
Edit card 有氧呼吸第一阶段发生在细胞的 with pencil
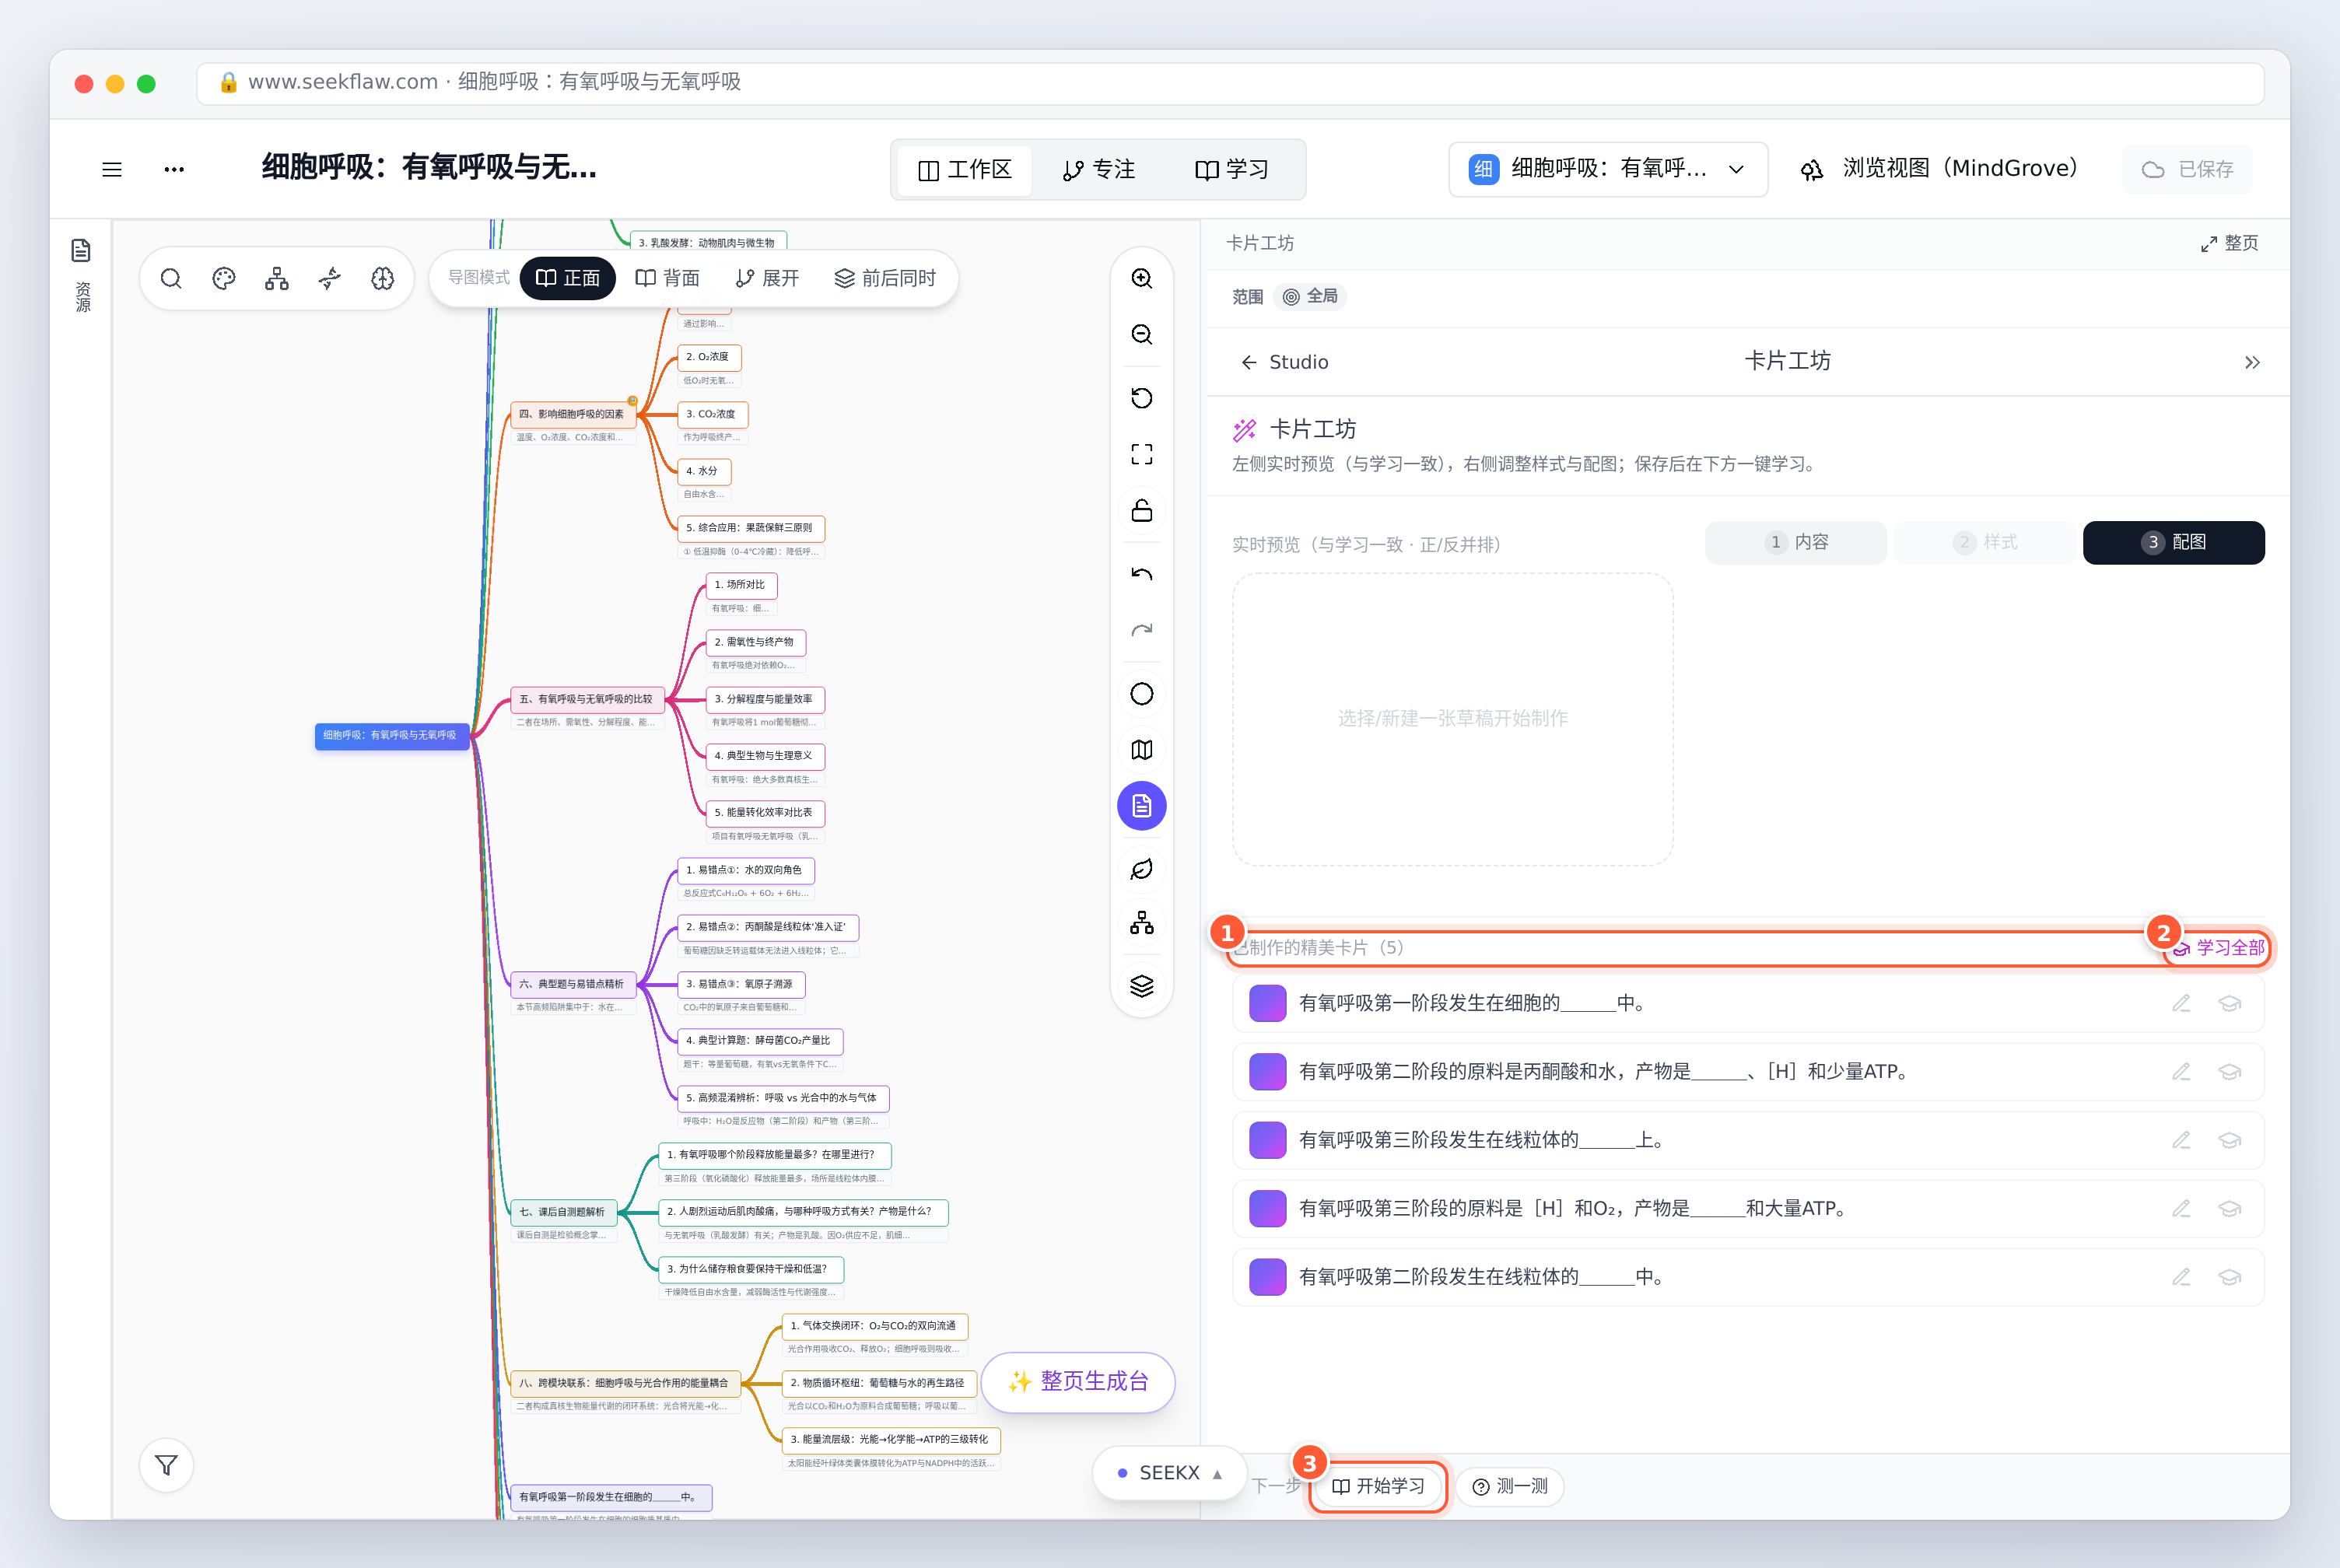coord(2181,1003)
